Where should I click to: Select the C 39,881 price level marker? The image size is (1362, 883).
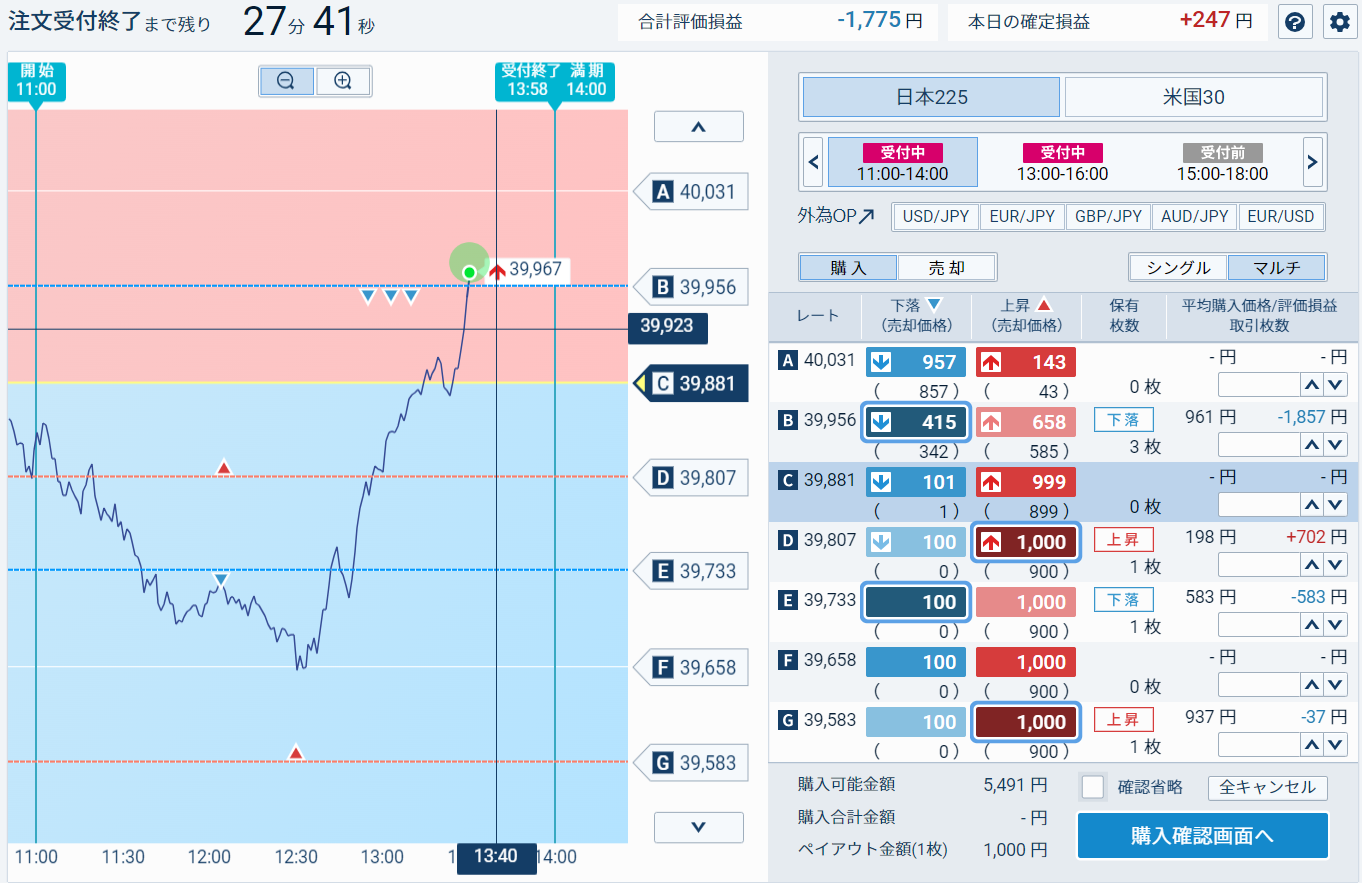[692, 383]
